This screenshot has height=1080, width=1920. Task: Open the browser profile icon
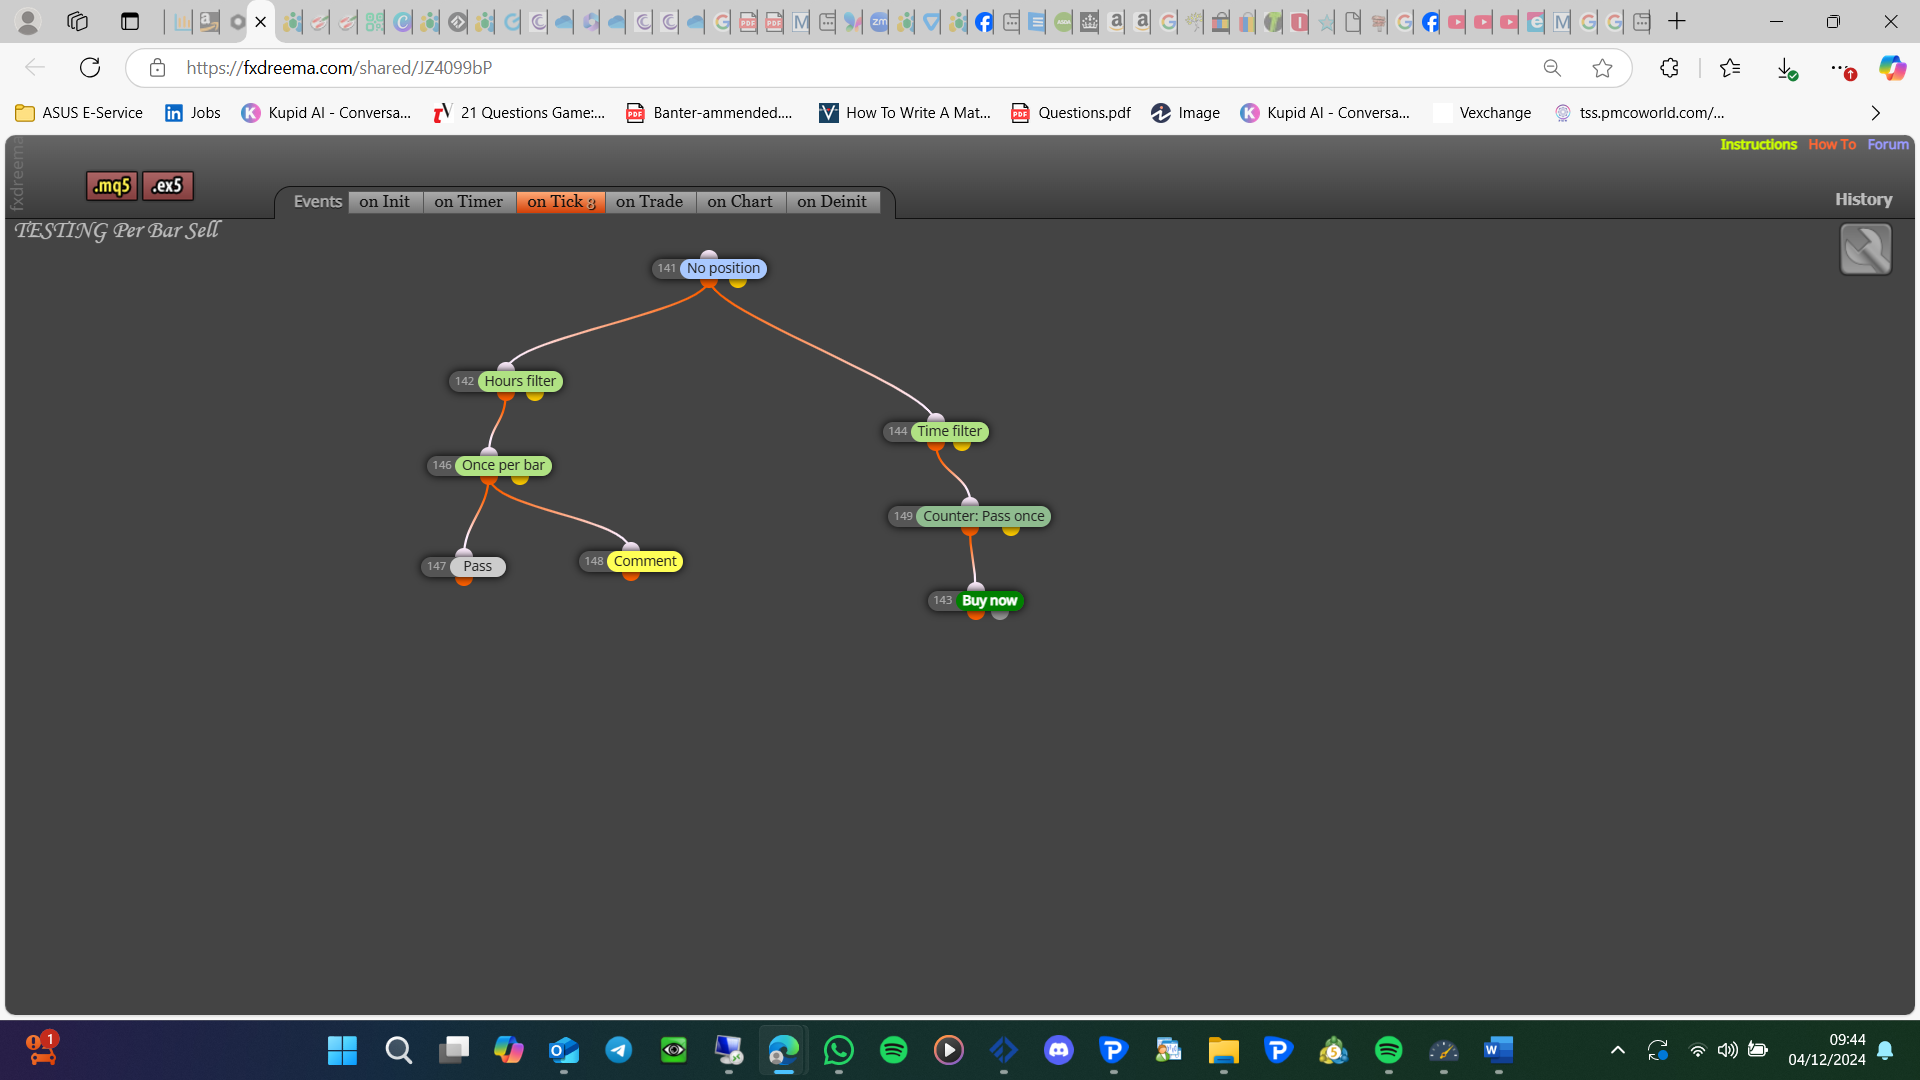[x=28, y=21]
